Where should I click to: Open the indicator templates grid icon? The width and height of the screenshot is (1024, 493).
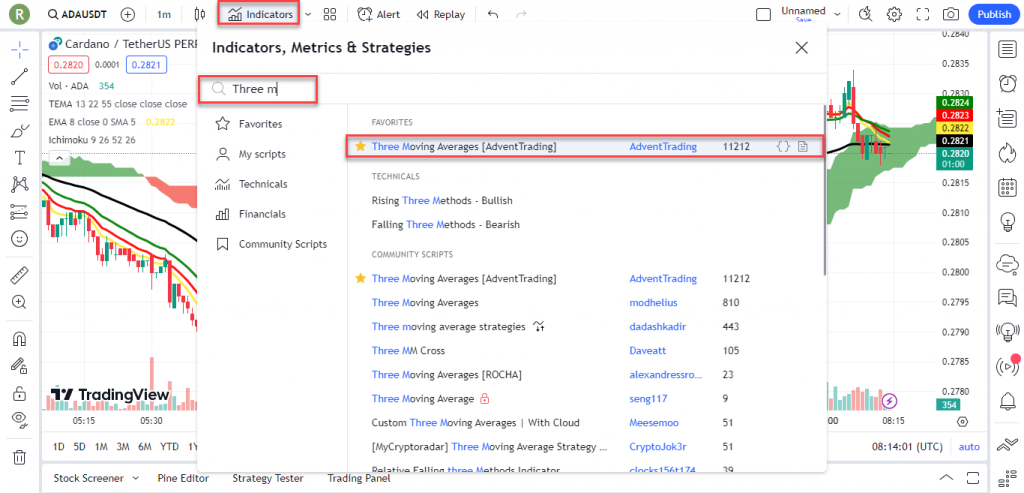(x=330, y=14)
